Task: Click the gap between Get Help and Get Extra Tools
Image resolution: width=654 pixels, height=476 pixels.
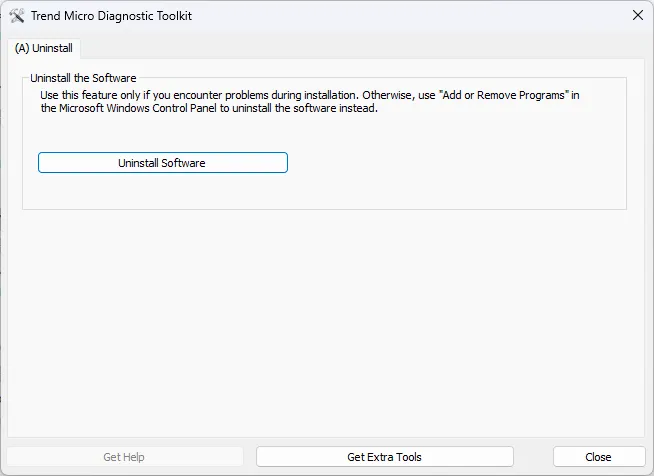Action: 248,457
